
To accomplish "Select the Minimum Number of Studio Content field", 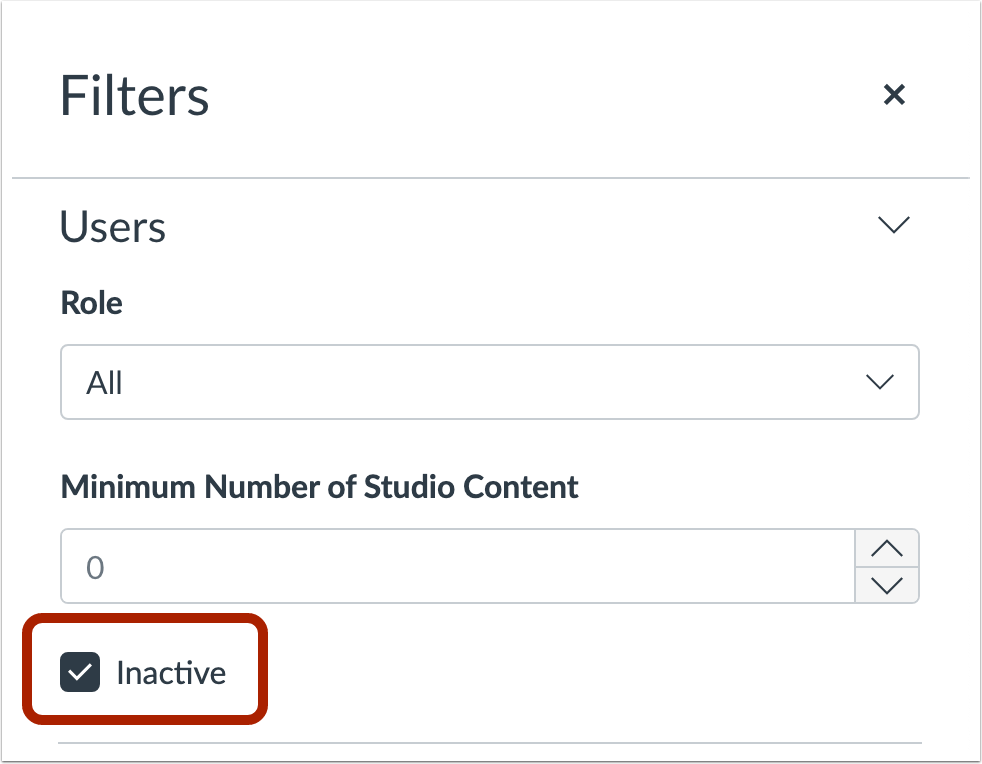I will [x=450, y=566].
